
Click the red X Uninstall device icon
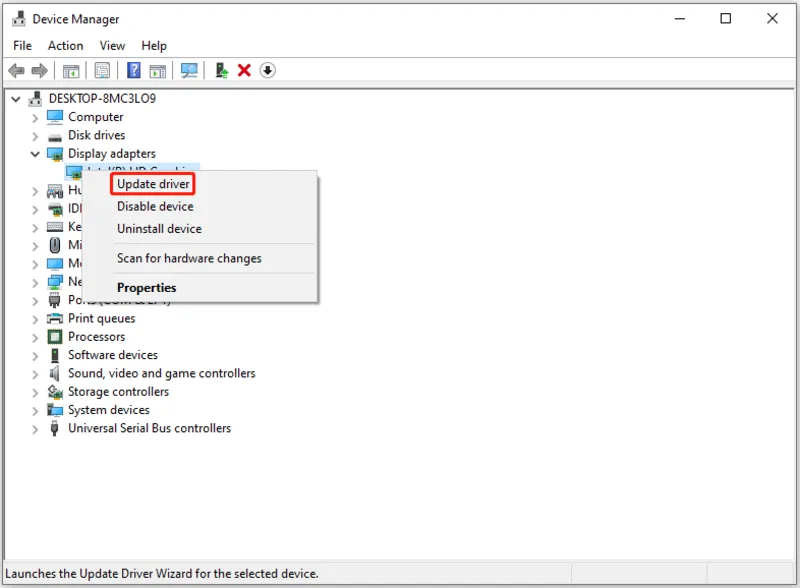(x=244, y=70)
